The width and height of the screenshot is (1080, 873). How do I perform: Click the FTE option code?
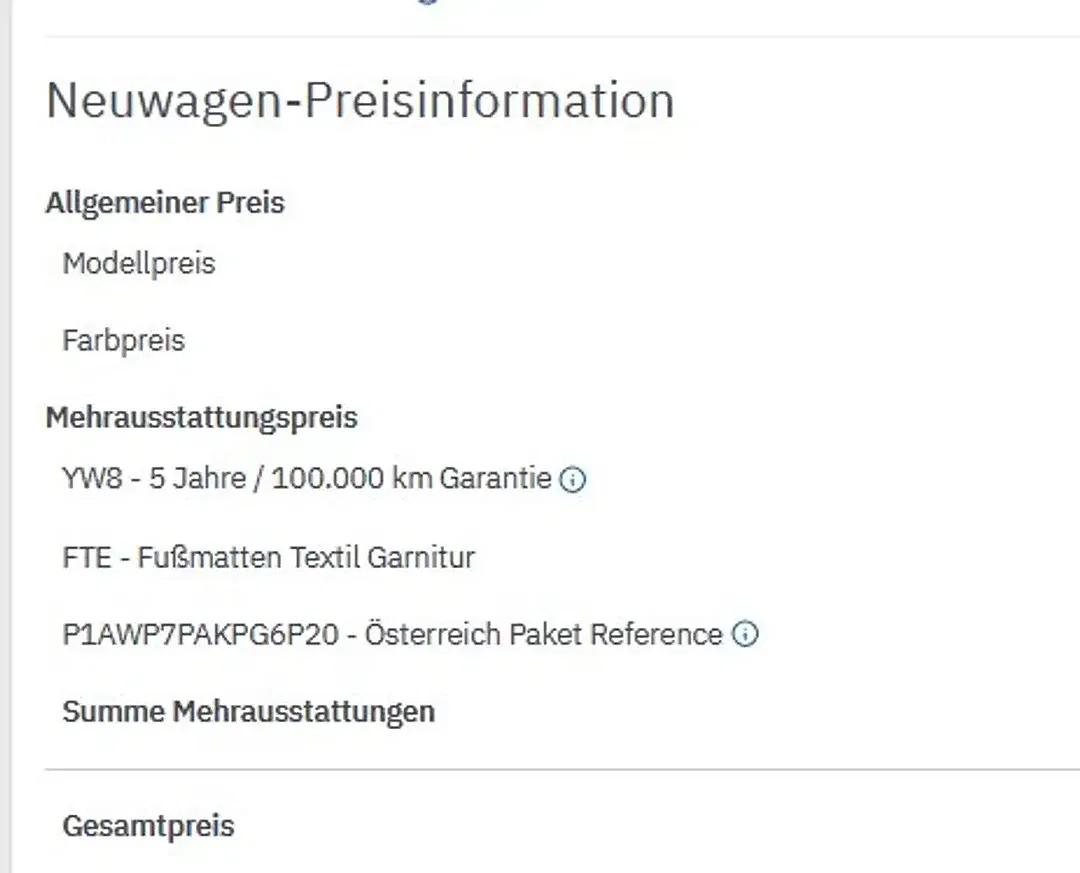86,557
